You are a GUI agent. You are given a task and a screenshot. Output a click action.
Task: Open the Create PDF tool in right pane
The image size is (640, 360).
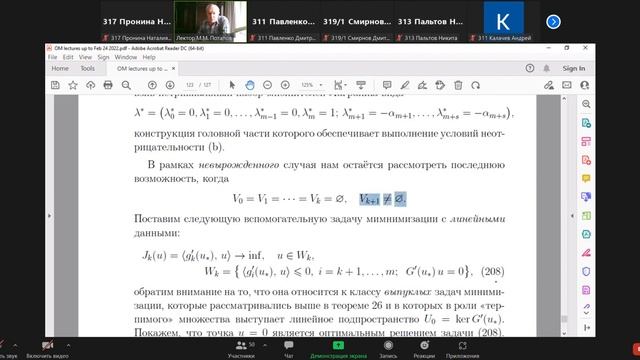click(586, 160)
